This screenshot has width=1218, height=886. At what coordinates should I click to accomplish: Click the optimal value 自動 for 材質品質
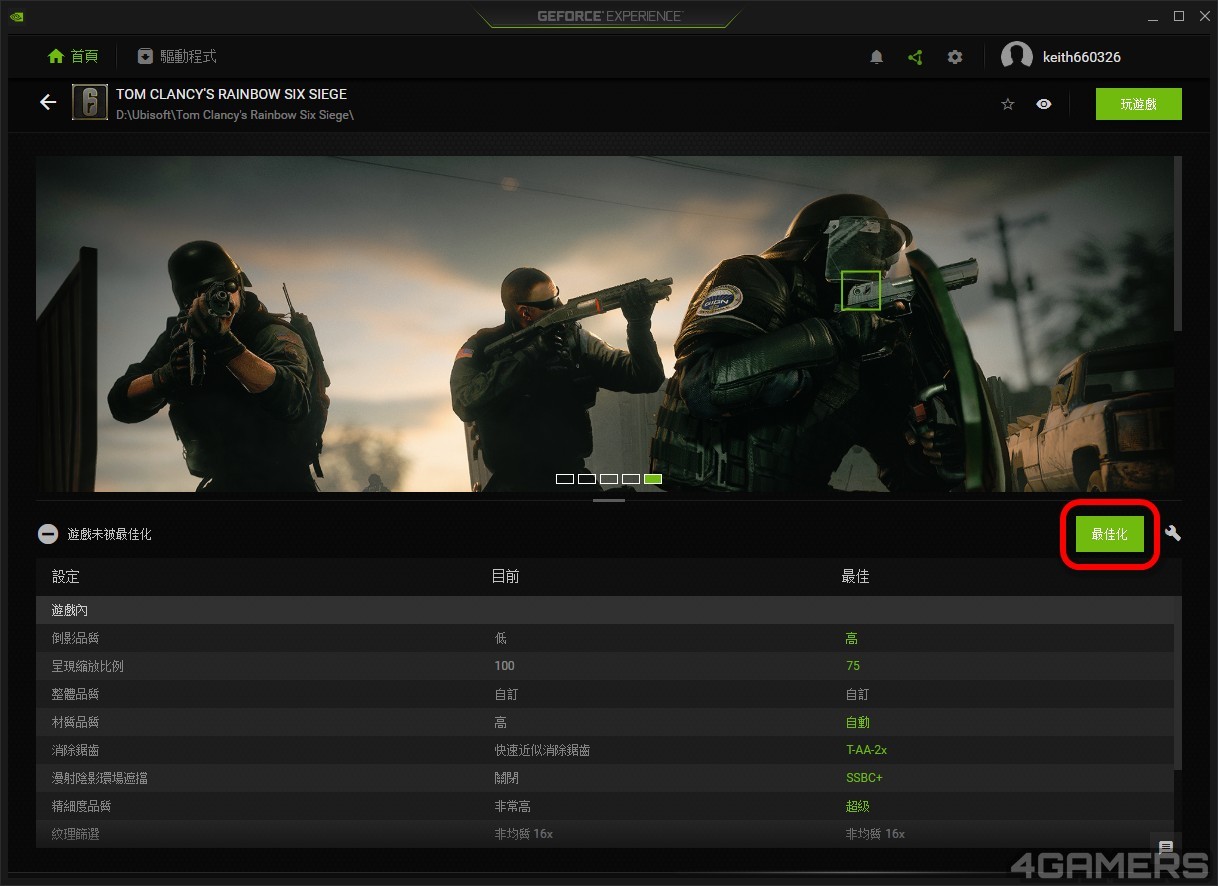click(857, 722)
